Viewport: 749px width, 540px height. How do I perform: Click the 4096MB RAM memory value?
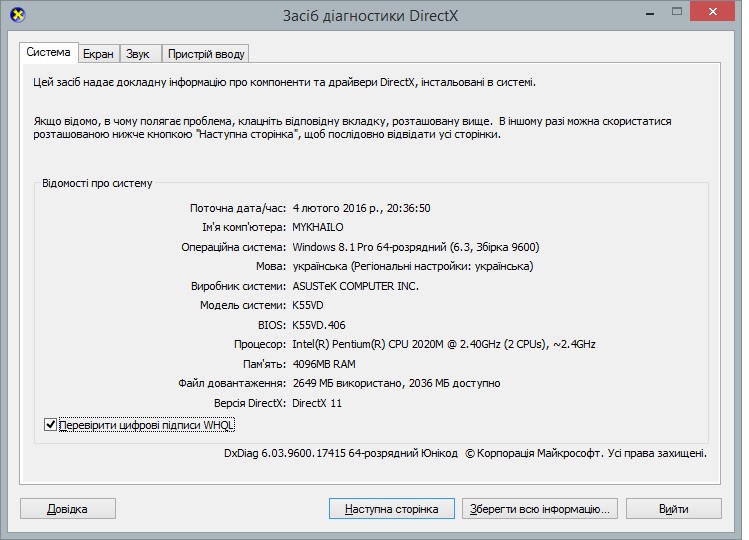click(x=324, y=364)
